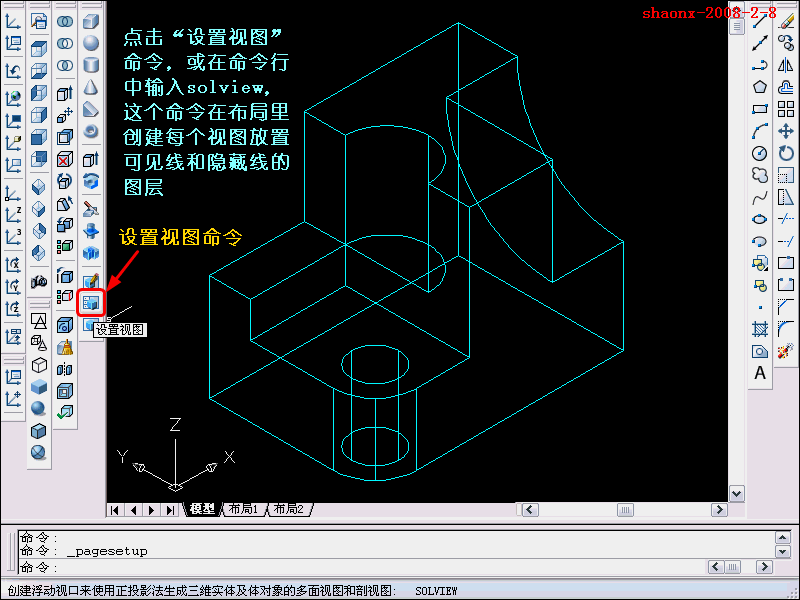Click command line scroll left arrow
The height and width of the screenshot is (600, 800).
pyautogui.click(x=715, y=567)
